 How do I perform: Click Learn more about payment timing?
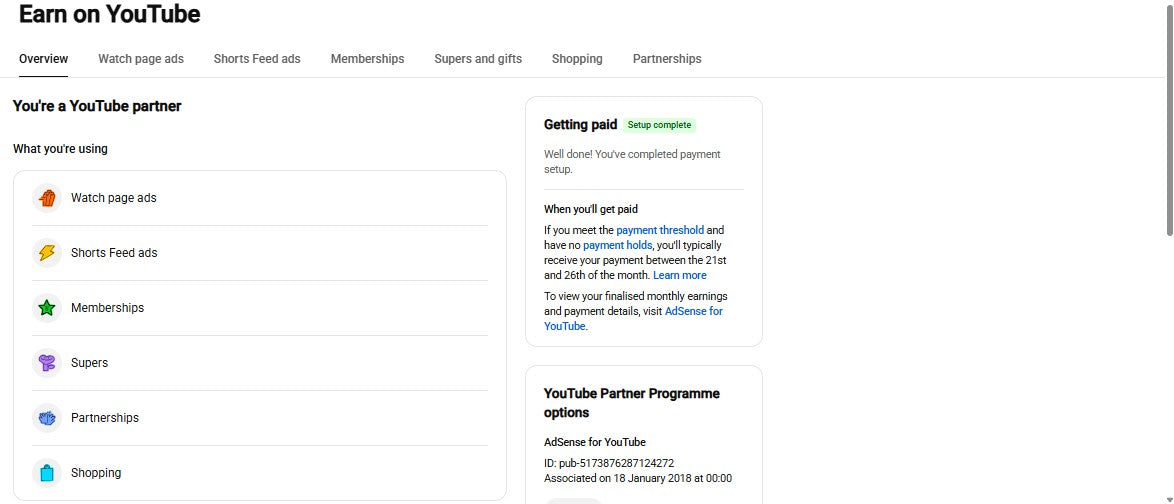[680, 275]
